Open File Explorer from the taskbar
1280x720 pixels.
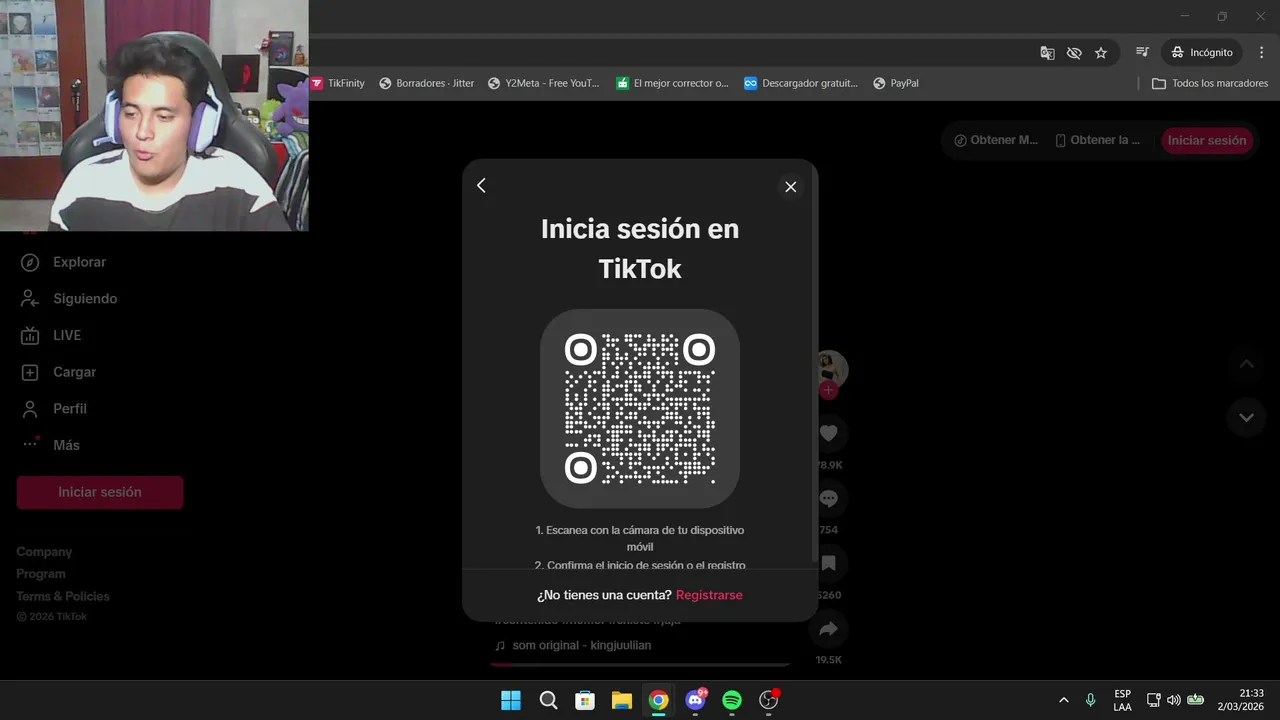(622, 700)
